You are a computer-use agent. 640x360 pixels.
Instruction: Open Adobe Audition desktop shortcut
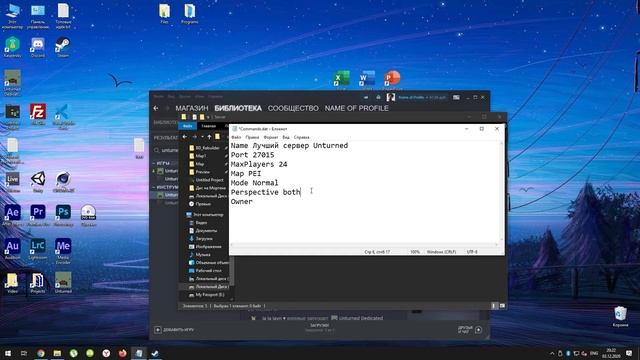(12, 249)
